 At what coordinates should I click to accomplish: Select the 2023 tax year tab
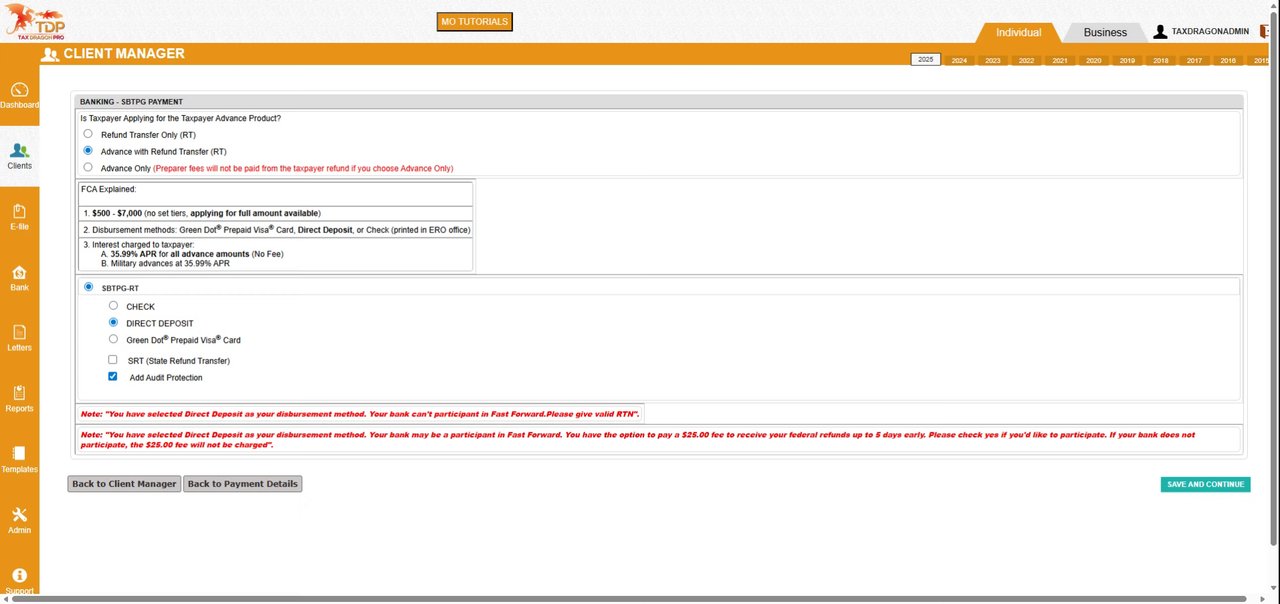(x=993, y=60)
